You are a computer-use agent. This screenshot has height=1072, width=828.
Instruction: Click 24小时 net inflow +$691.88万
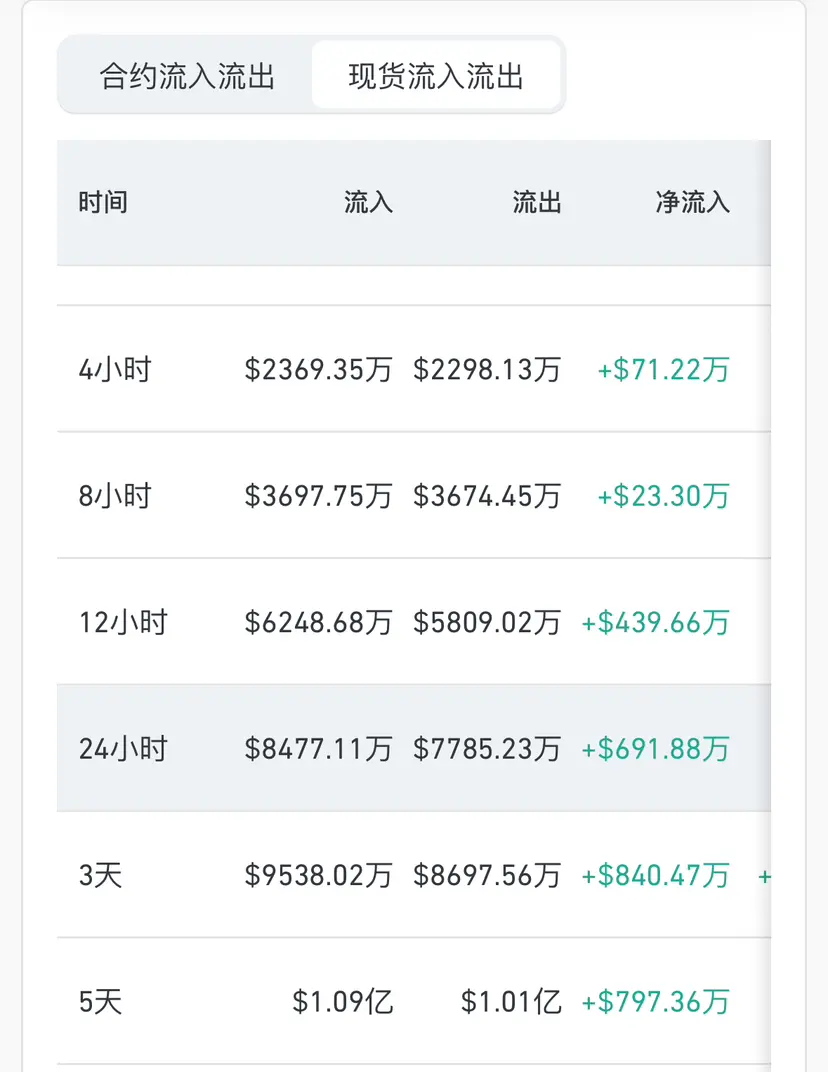tap(655, 749)
